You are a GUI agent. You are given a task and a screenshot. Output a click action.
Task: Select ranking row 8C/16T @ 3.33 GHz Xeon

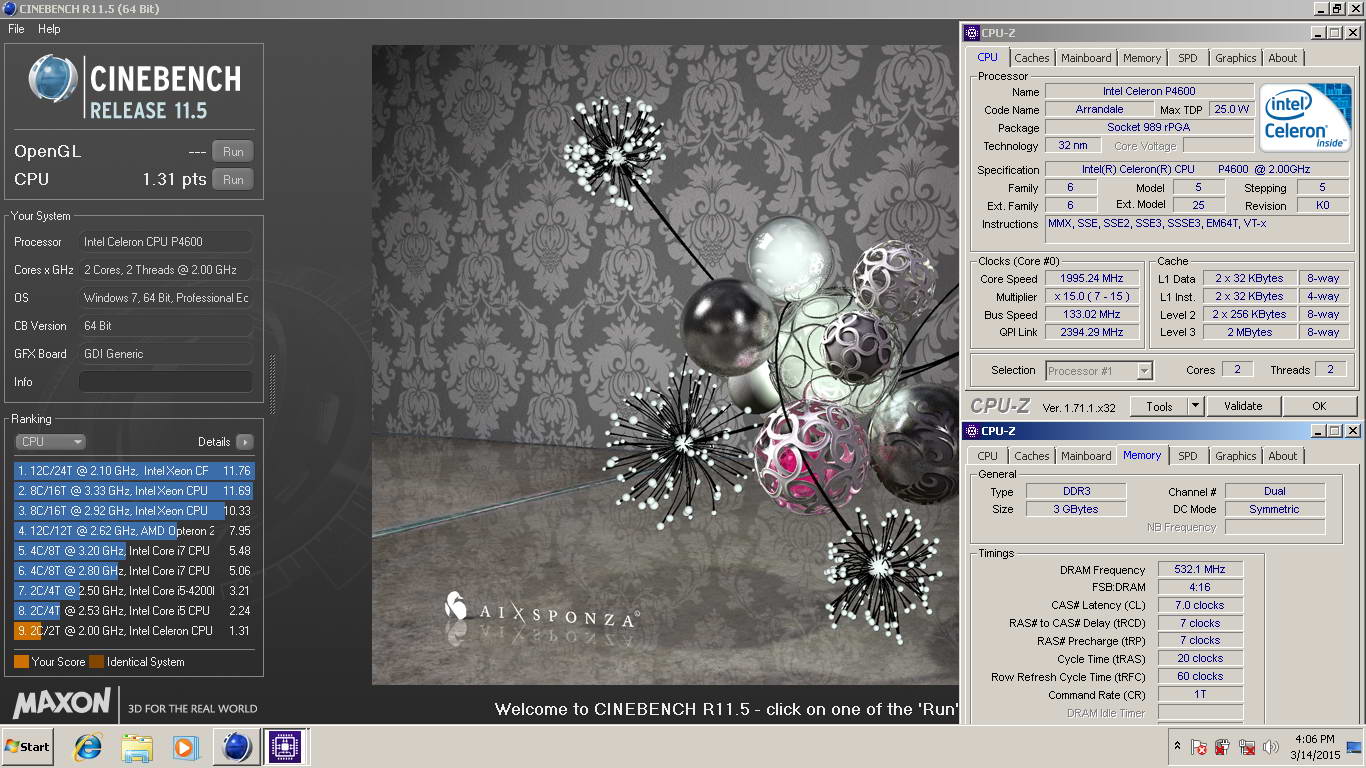point(134,491)
